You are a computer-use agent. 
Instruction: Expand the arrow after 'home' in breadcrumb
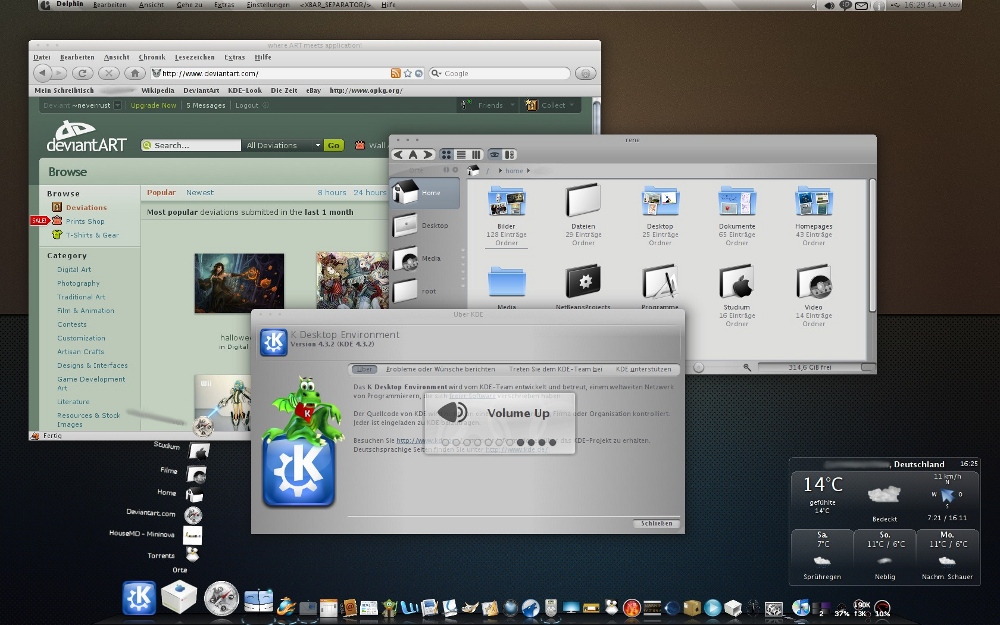click(529, 171)
